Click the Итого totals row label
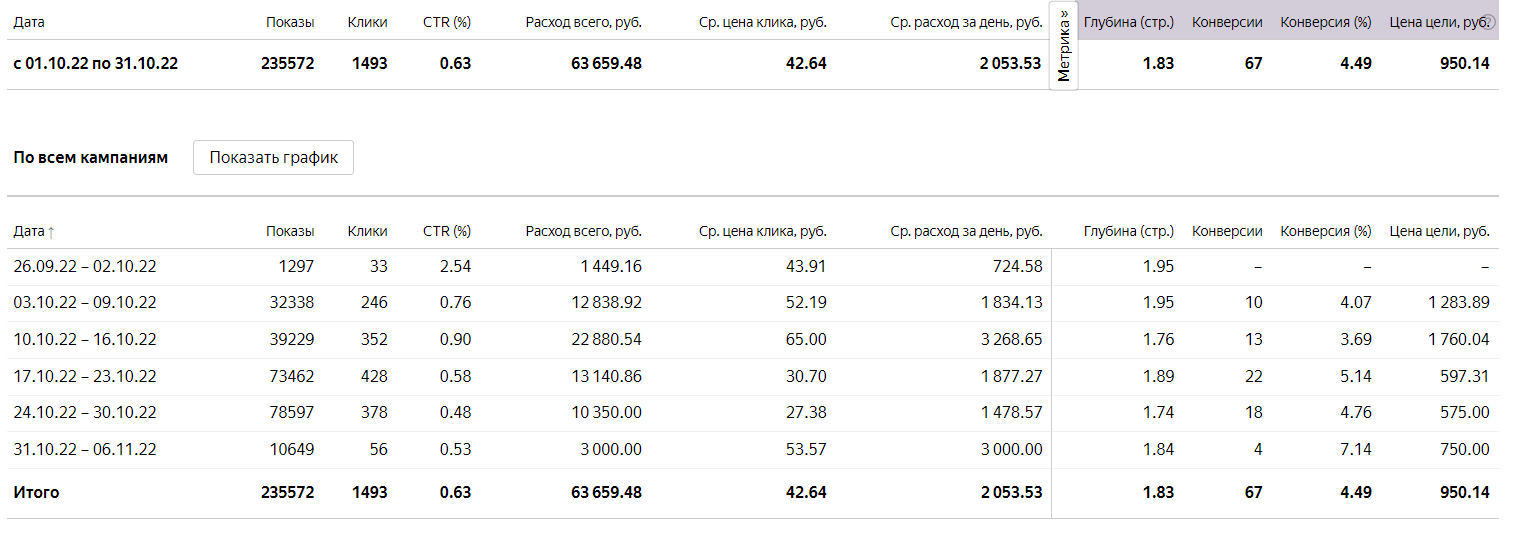 pos(36,493)
